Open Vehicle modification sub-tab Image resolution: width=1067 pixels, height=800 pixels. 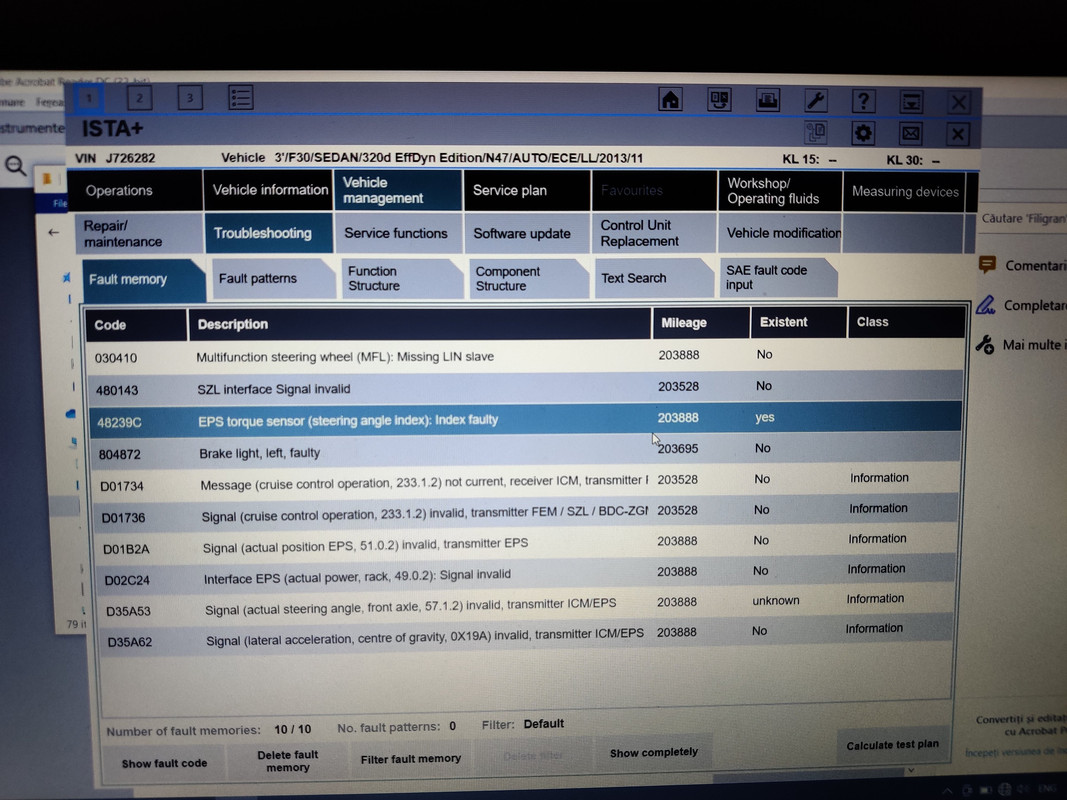(x=780, y=233)
